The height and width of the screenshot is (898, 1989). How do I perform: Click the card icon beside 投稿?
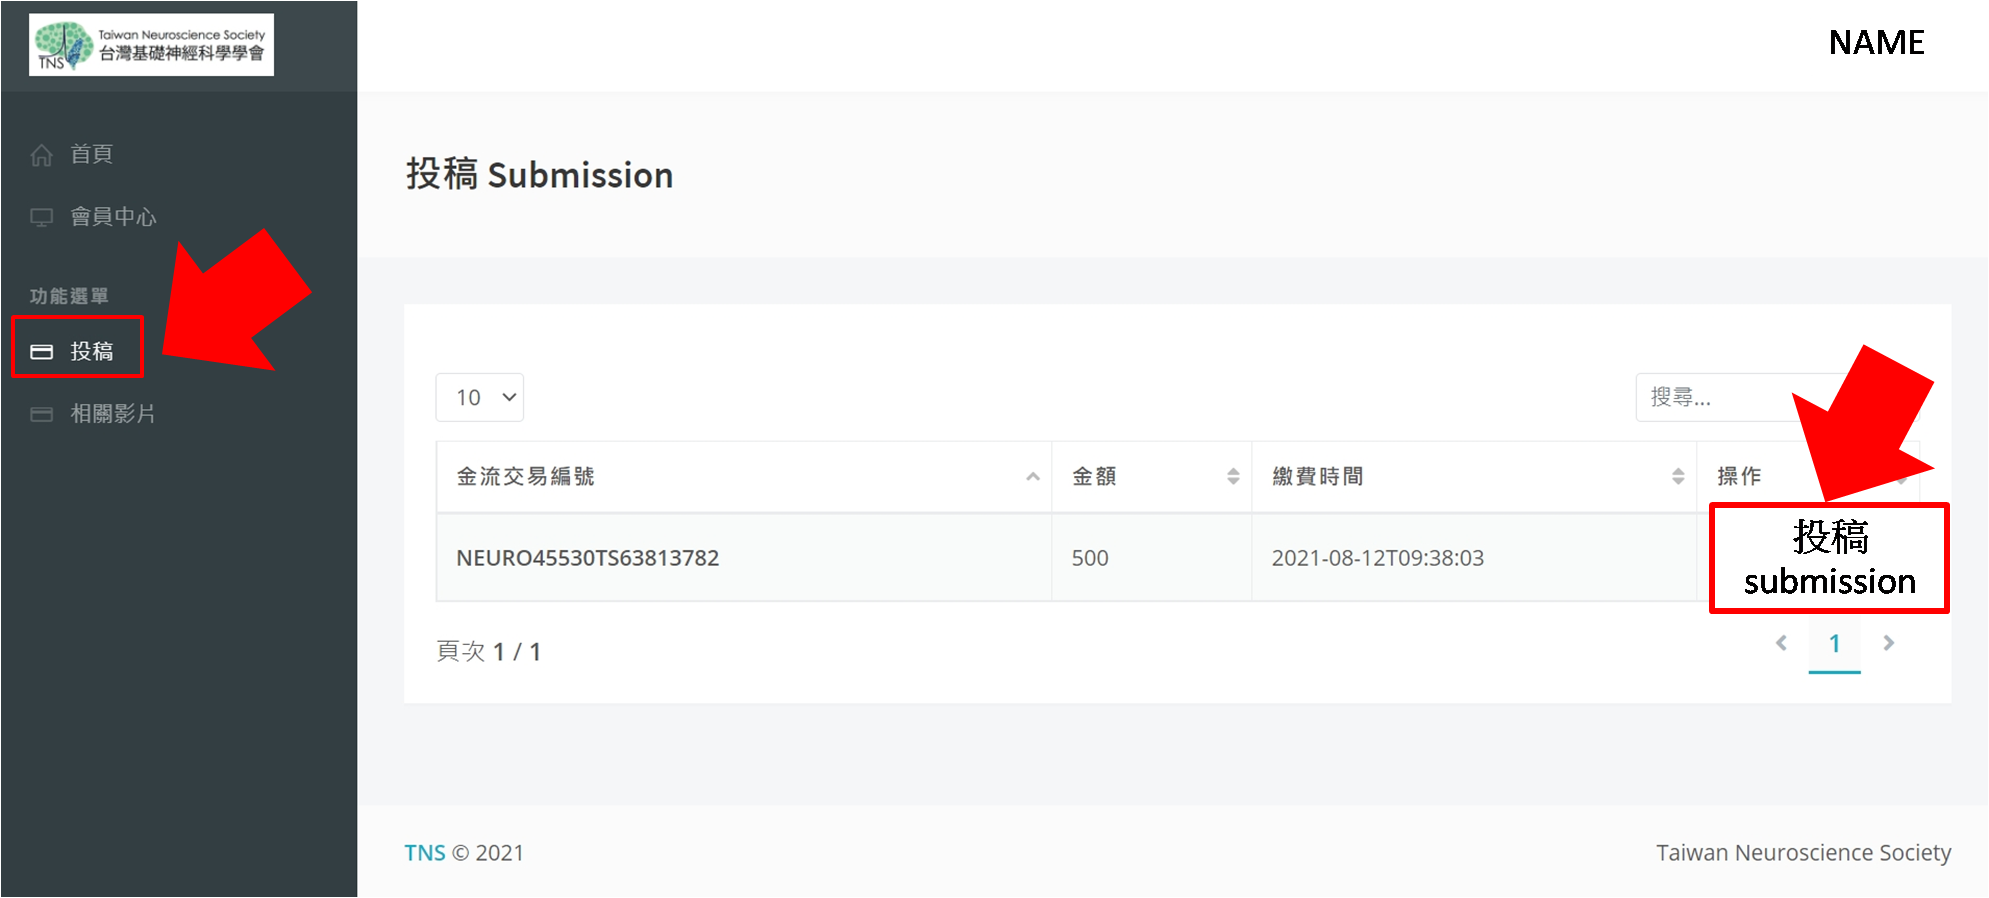[x=42, y=352]
